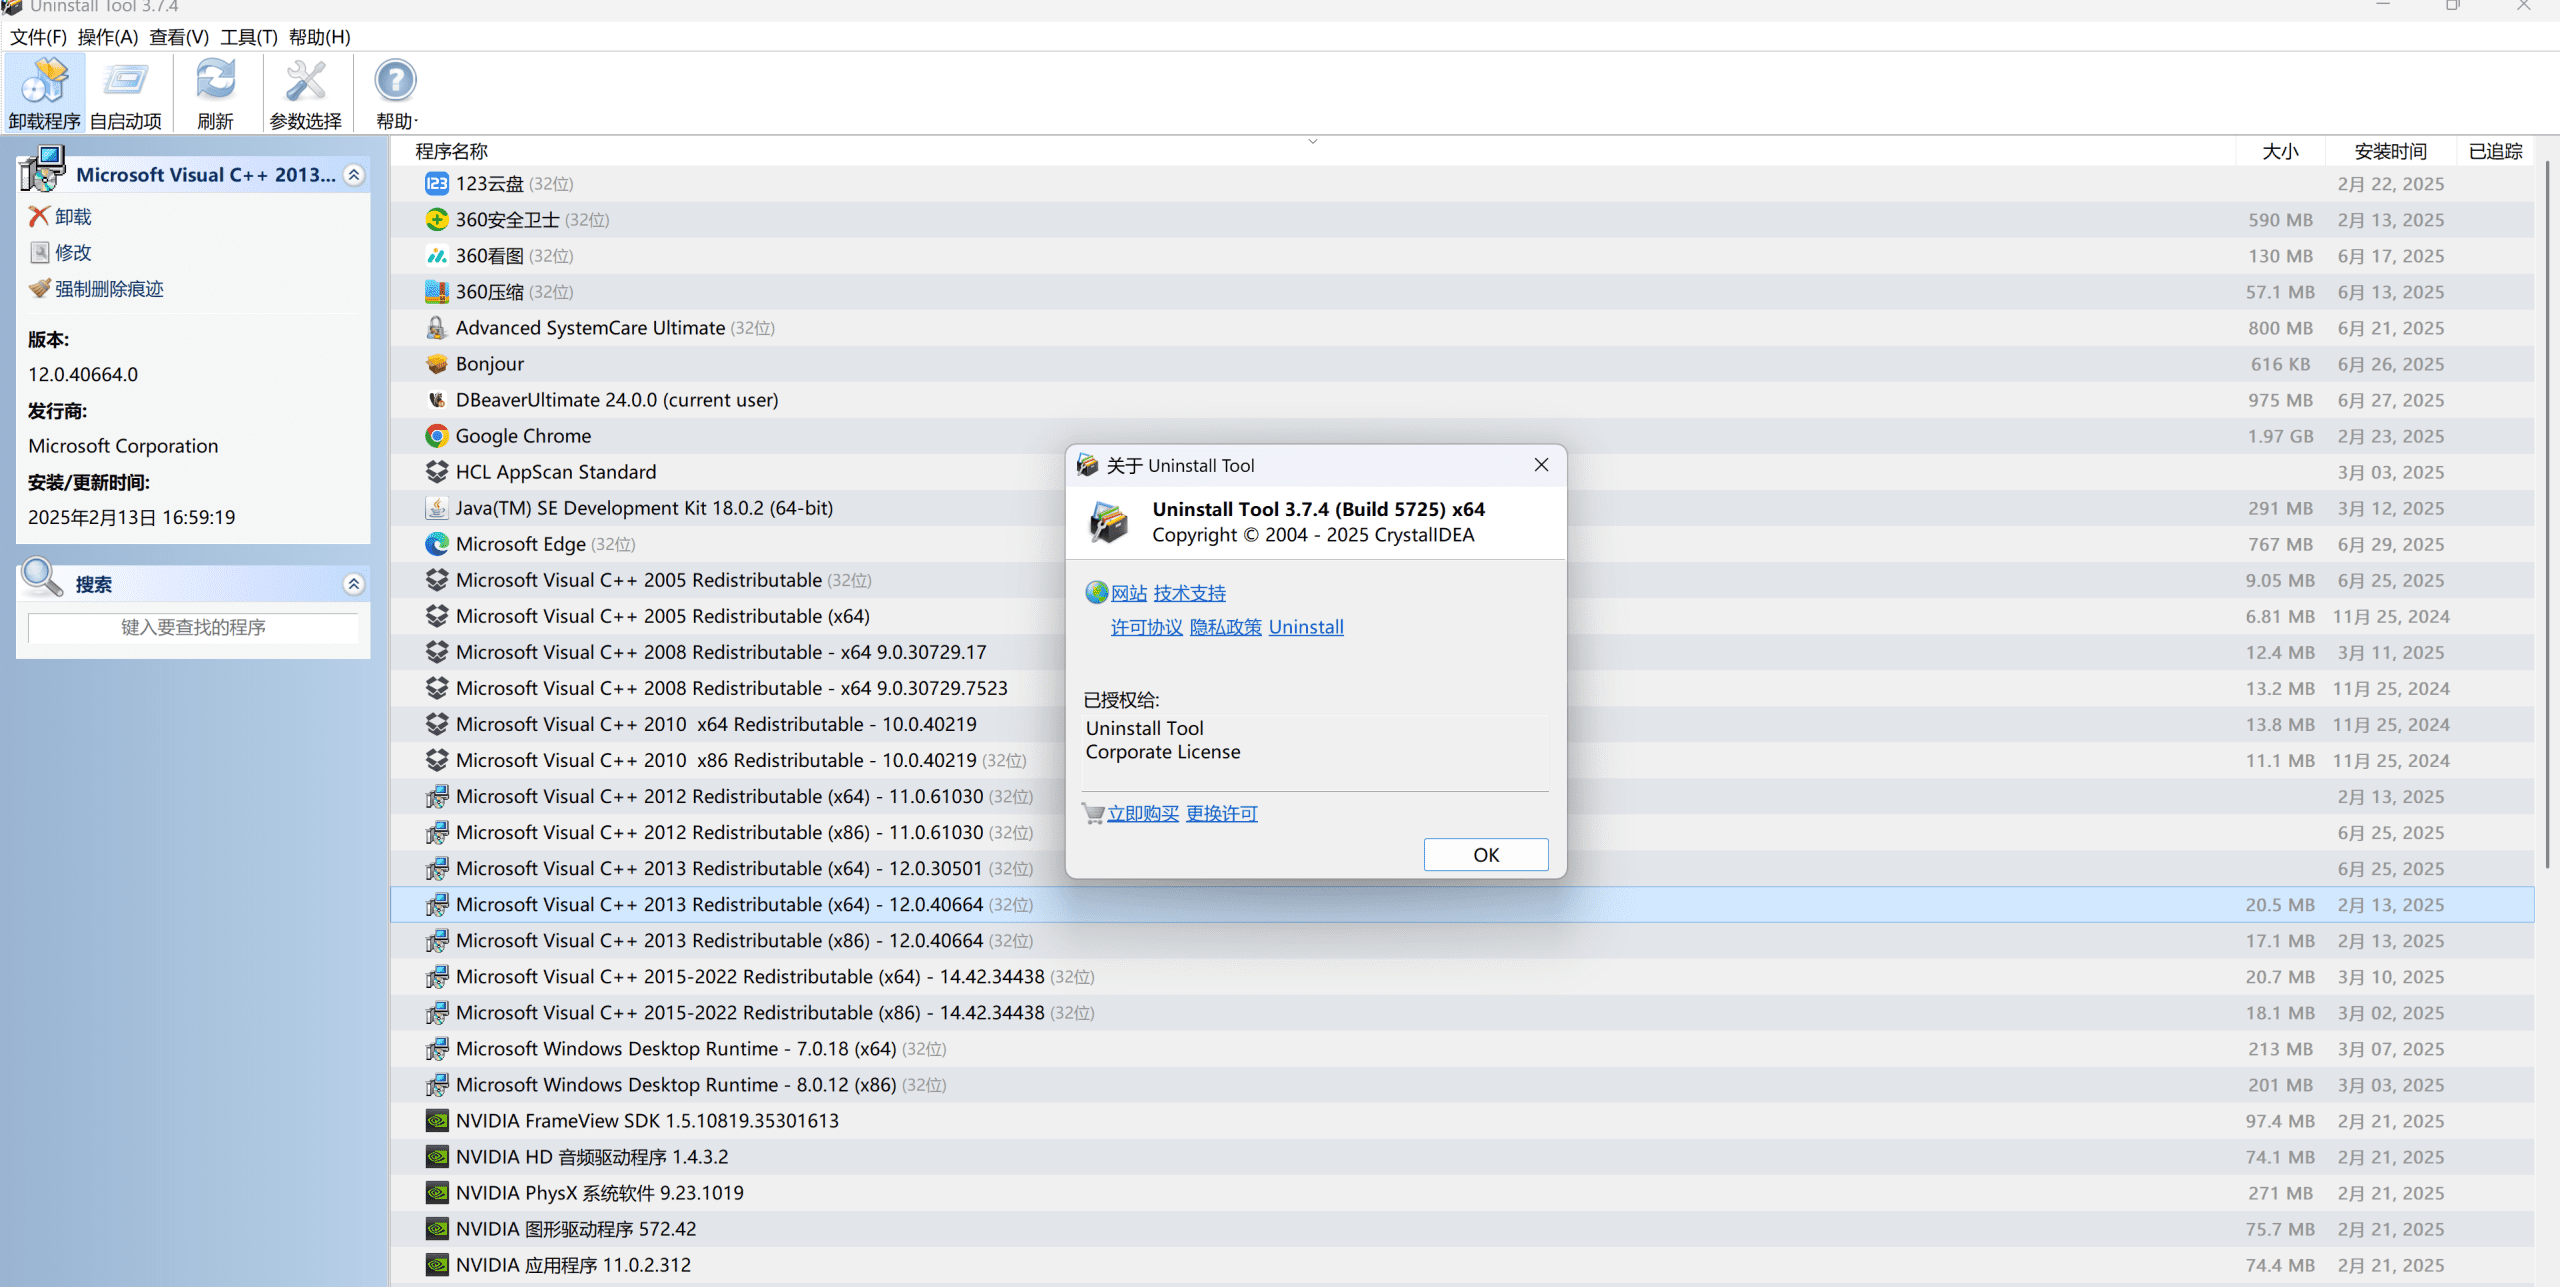
Task: Click OK button in About dialog
Action: coord(1486,855)
